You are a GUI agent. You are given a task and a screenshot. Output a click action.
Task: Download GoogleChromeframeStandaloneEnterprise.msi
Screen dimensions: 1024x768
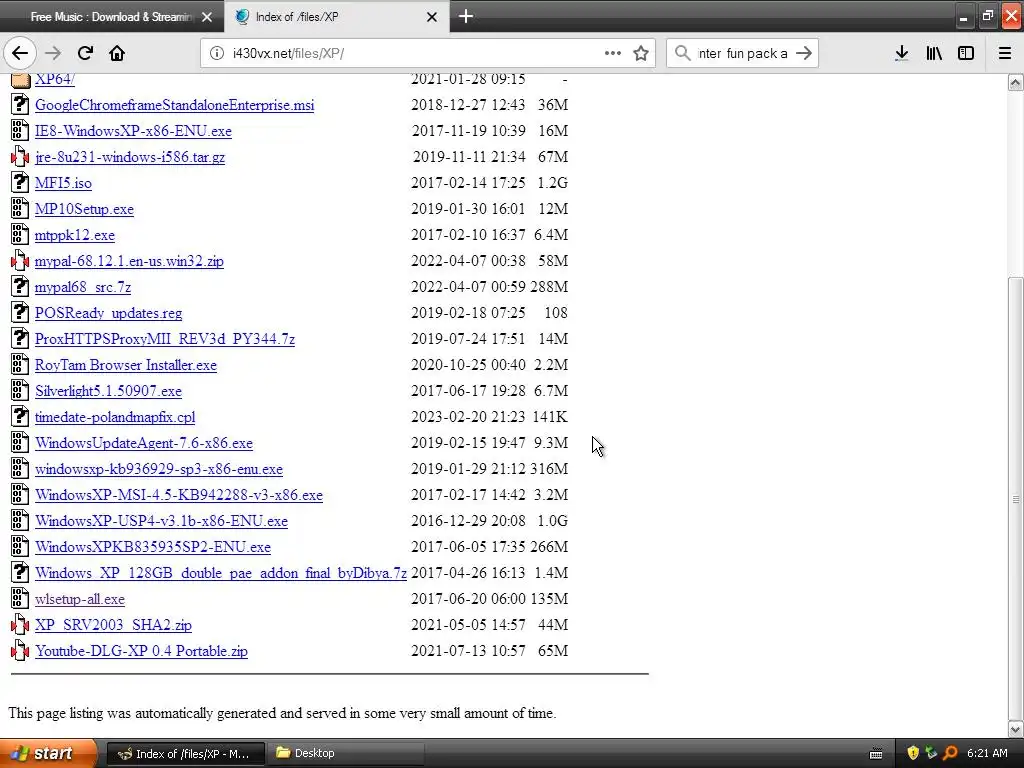click(174, 105)
